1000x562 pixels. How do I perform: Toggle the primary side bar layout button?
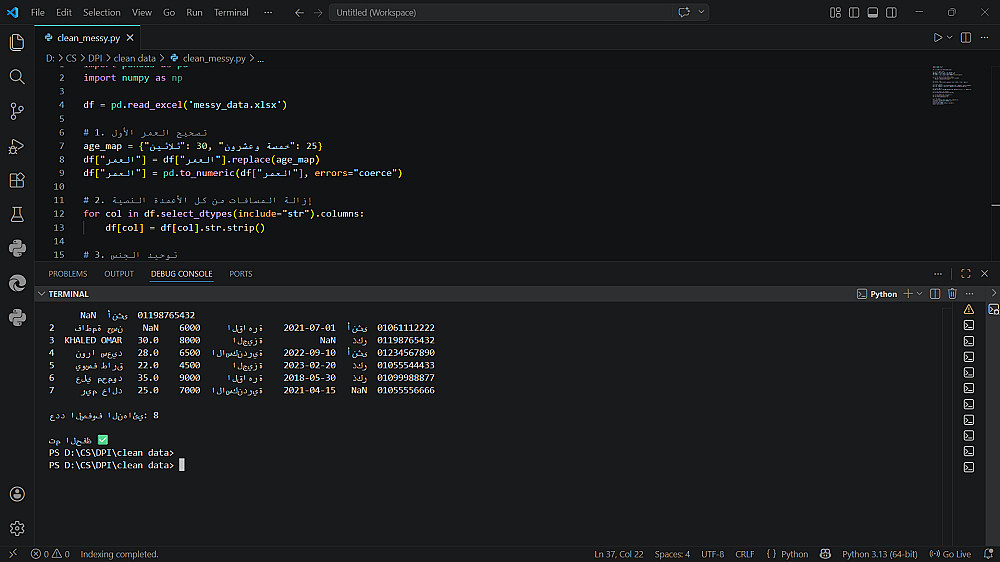pos(854,12)
